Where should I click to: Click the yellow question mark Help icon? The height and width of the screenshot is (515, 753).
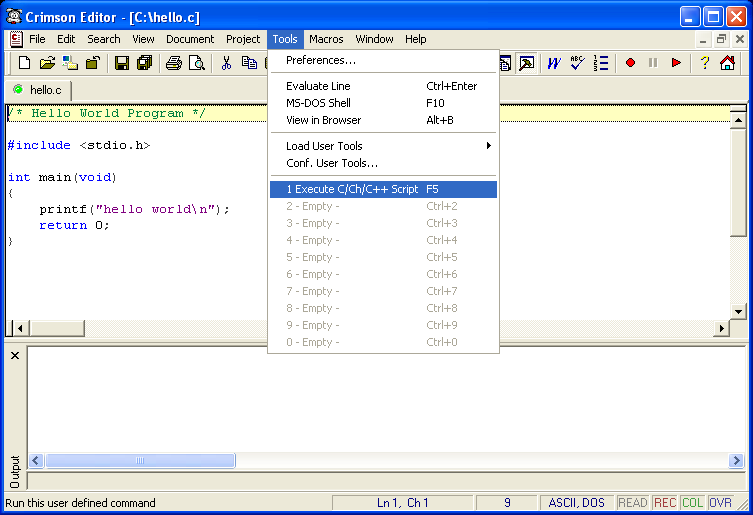[704, 63]
